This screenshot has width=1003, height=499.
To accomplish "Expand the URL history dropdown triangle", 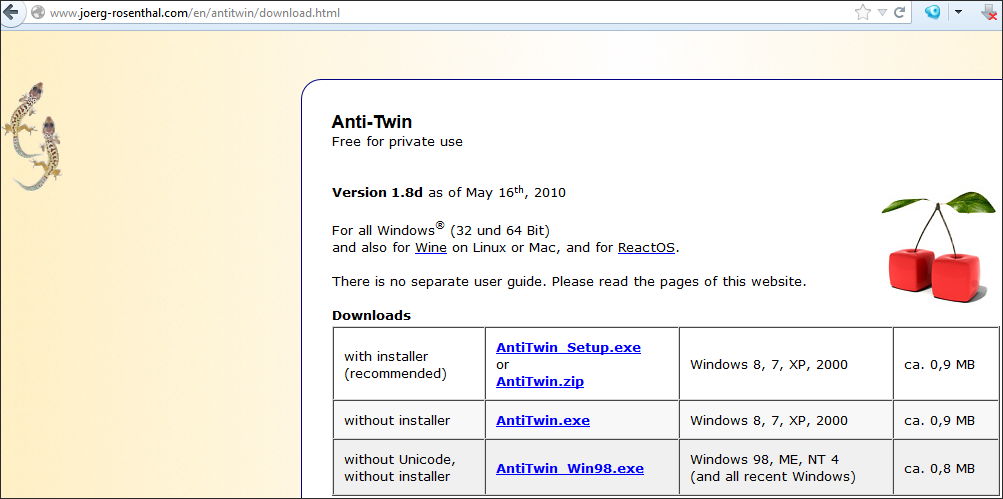I will tap(882, 12).
